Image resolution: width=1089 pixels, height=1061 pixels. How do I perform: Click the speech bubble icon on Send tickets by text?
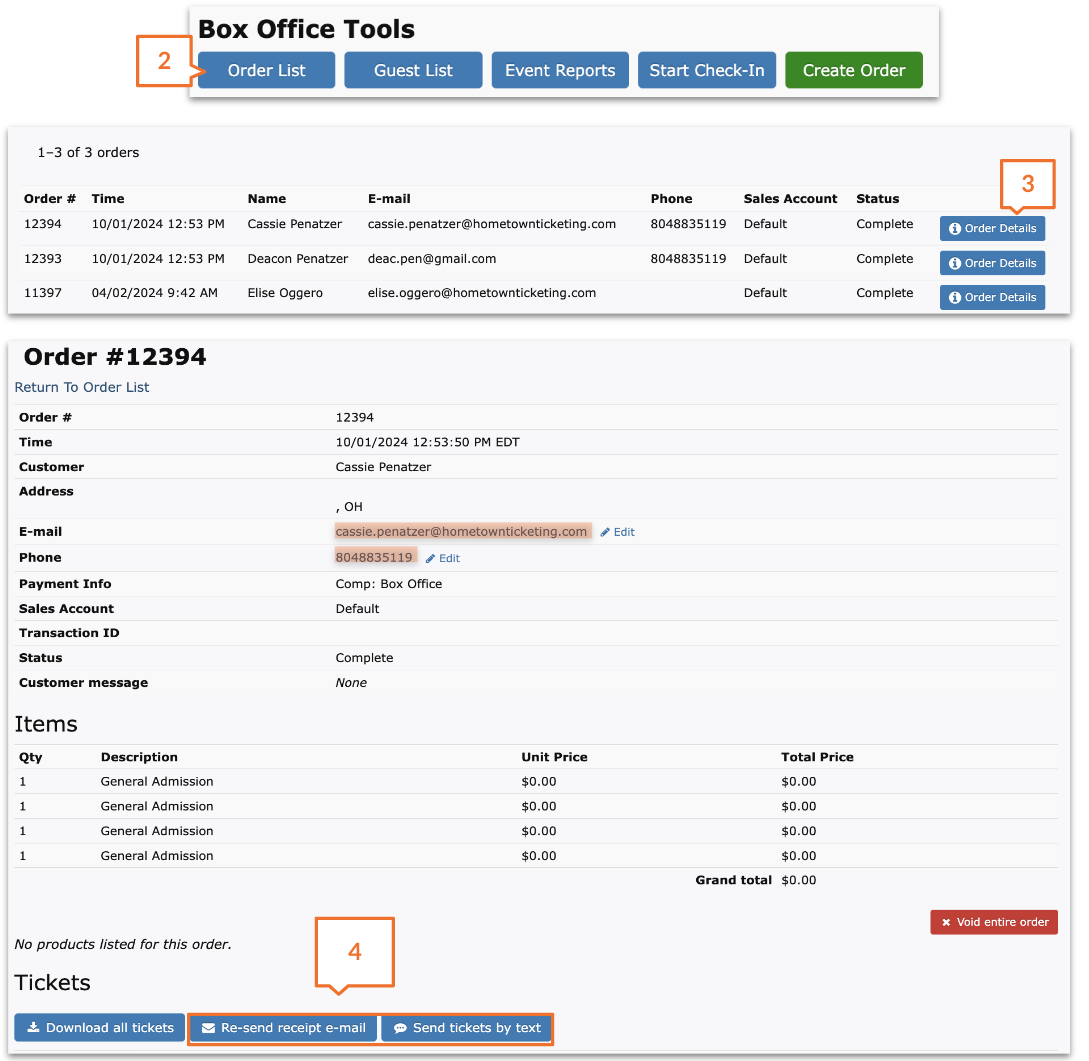(400, 1028)
